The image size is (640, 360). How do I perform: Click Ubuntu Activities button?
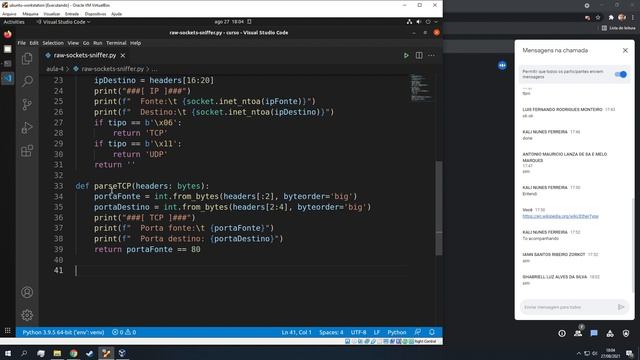pyautogui.click(x=14, y=22)
